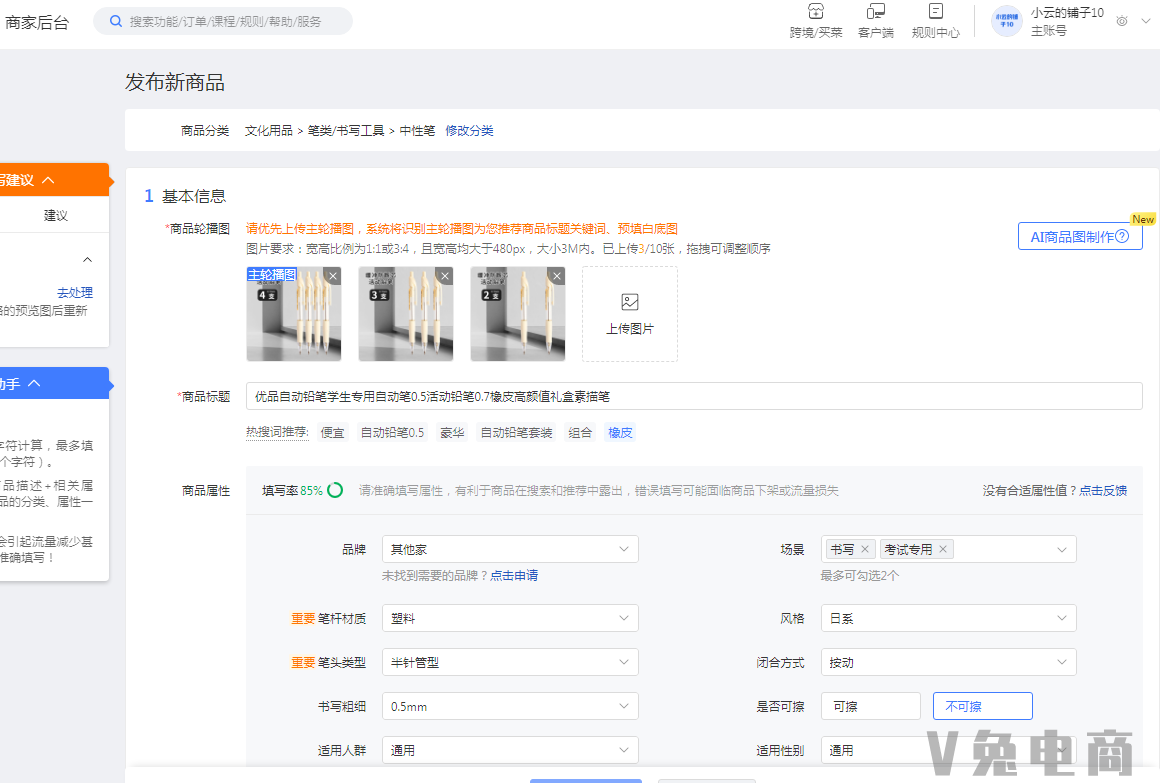Click the 小云的铺子10 avatar icon

tap(1006, 21)
